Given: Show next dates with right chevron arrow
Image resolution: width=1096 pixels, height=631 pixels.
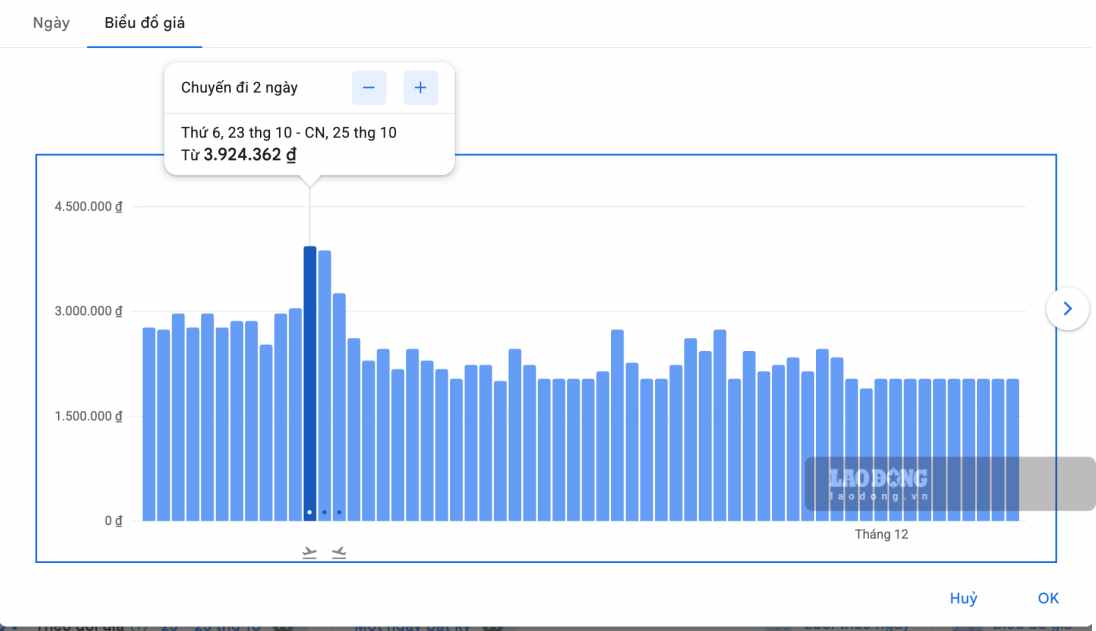Looking at the screenshot, I should 1067,308.
